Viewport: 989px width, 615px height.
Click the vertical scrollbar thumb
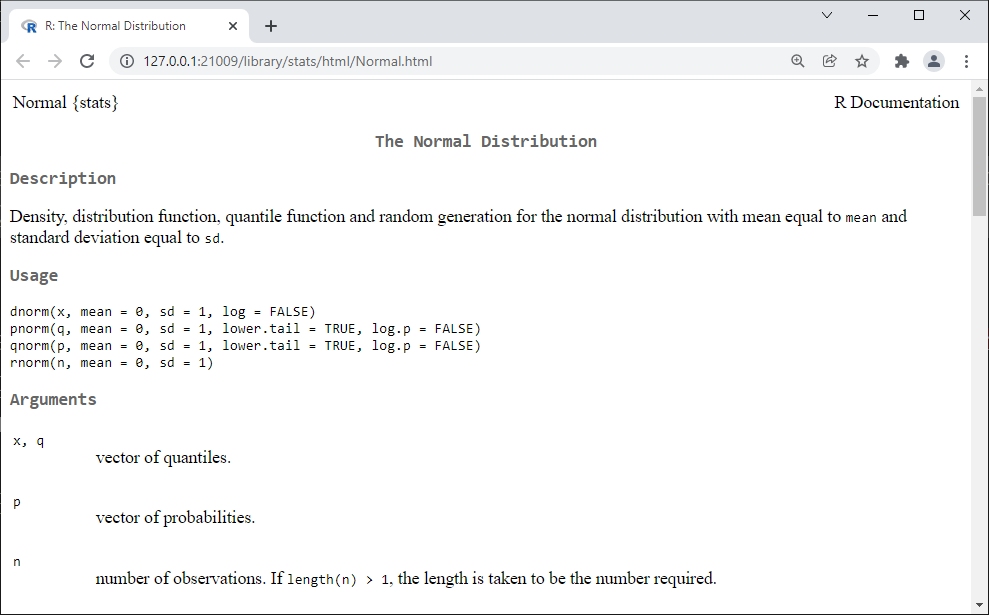(x=979, y=156)
